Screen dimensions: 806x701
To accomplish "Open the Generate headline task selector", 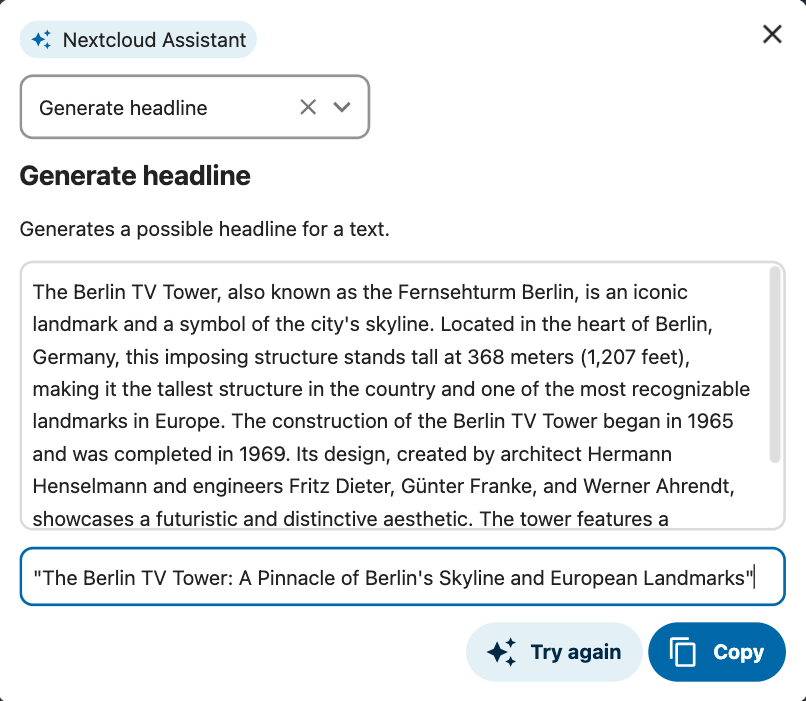I will [x=195, y=107].
